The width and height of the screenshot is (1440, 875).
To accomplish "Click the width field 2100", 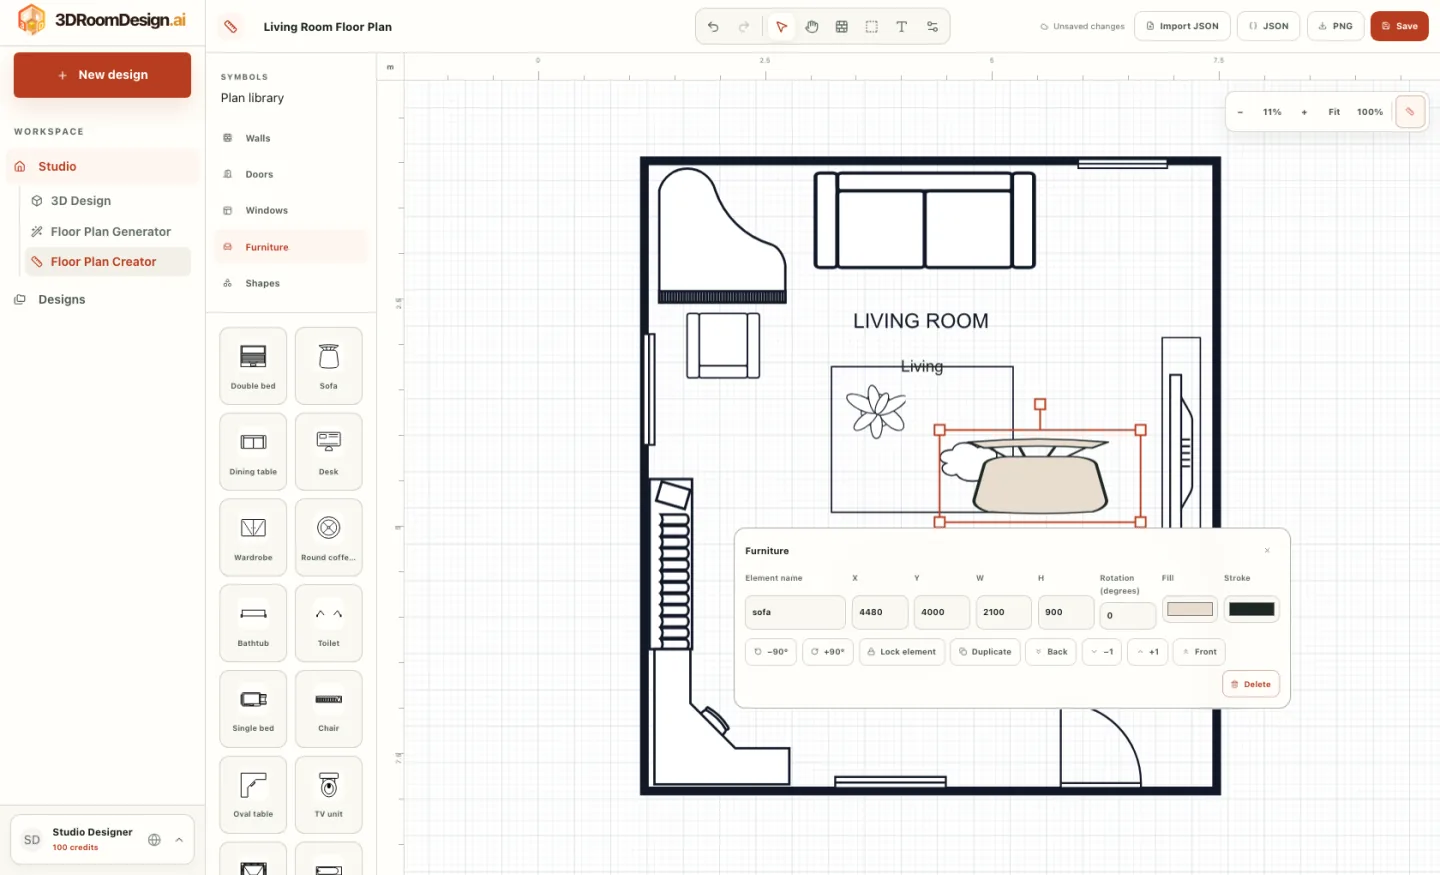I will point(1004,612).
